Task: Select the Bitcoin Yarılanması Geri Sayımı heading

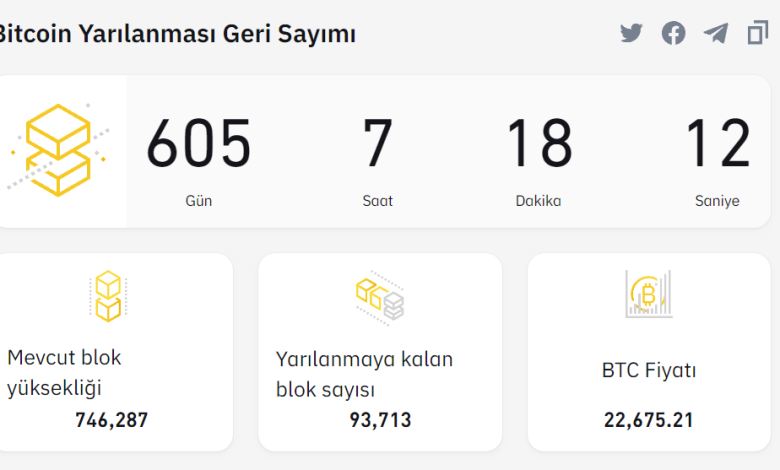Action: [177, 34]
